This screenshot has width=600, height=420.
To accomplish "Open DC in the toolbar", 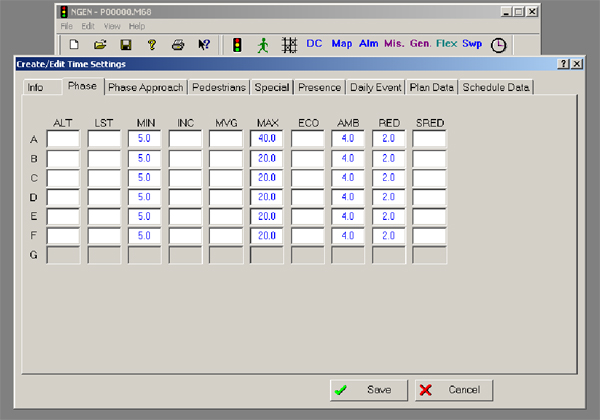I will 314,44.
